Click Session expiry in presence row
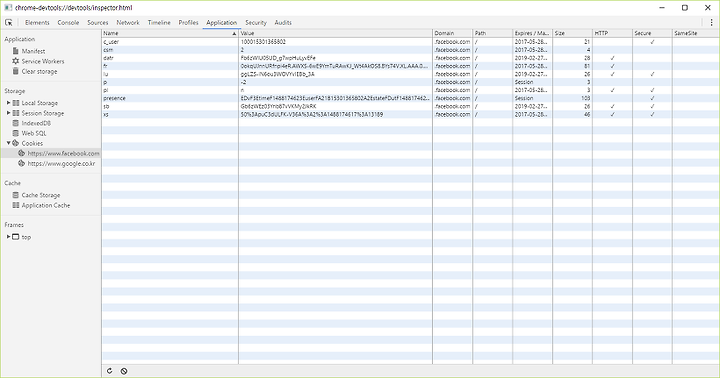The width and height of the screenshot is (720, 378). (x=524, y=98)
